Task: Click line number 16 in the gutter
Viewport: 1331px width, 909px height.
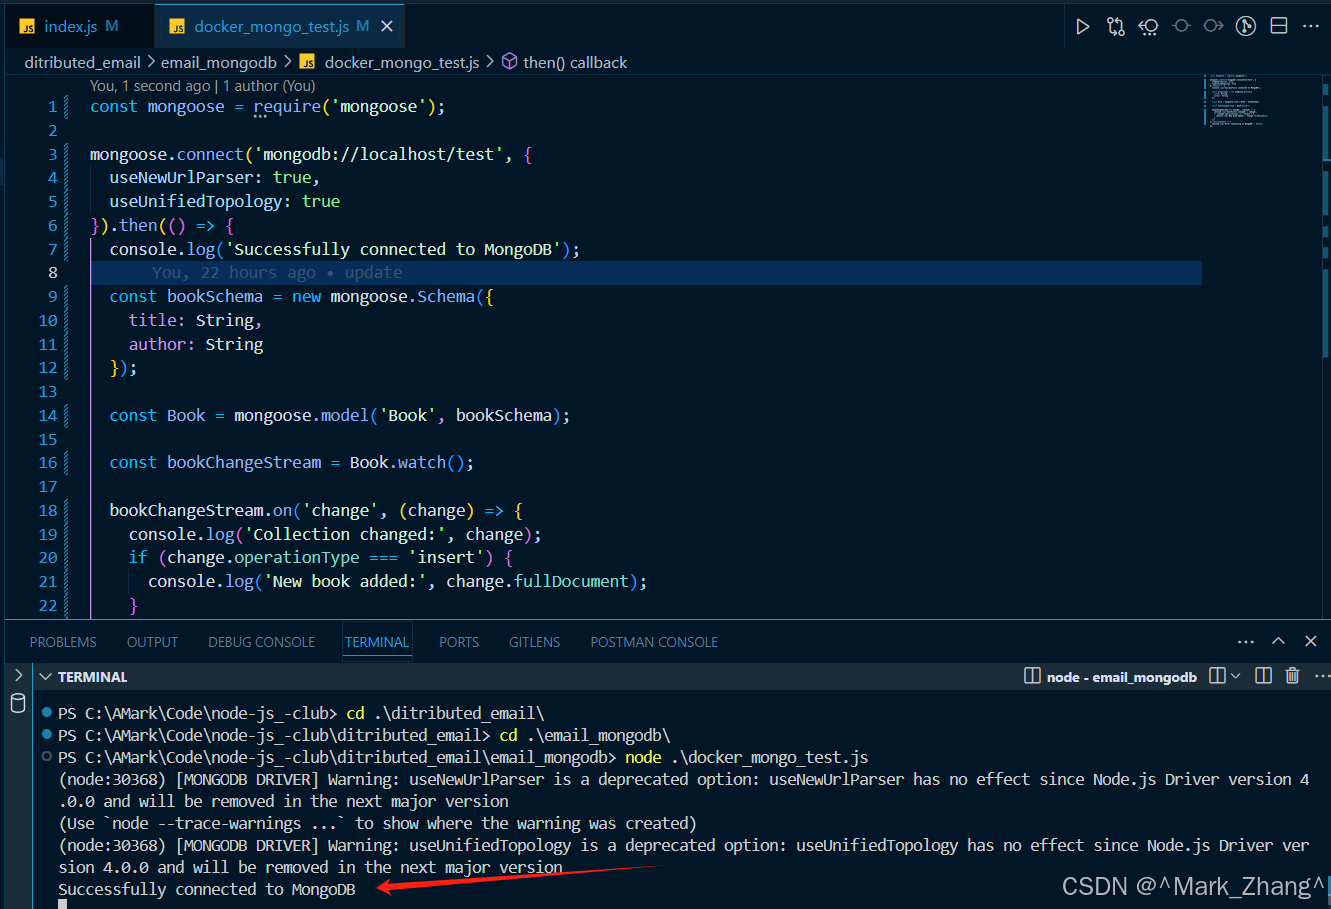Action: tap(48, 462)
